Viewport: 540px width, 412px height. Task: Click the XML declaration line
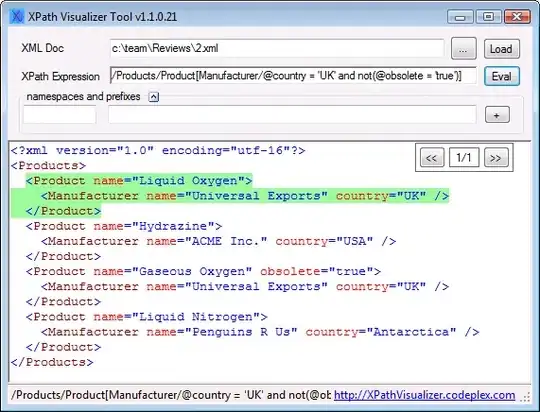pyautogui.click(x=158, y=151)
